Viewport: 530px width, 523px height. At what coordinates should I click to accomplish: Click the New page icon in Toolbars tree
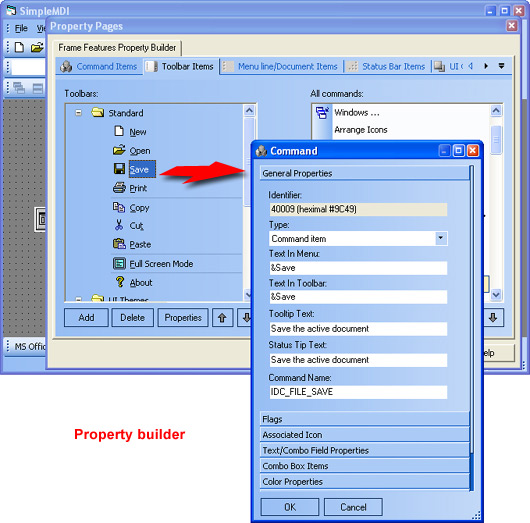pos(119,131)
